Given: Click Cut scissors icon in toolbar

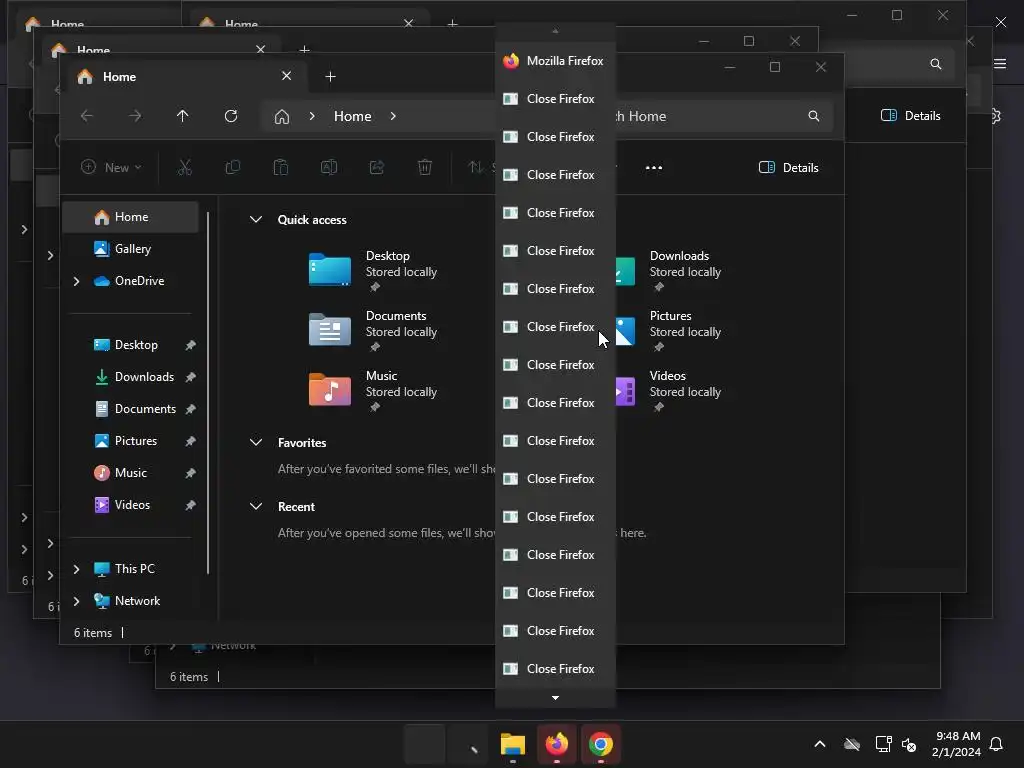Looking at the screenshot, I should (x=185, y=168).
